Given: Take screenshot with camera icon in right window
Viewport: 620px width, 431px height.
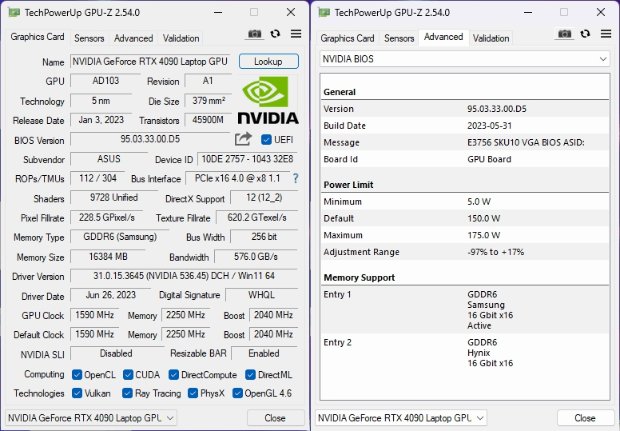Looking at the screenshot, I should click(565, 34).
